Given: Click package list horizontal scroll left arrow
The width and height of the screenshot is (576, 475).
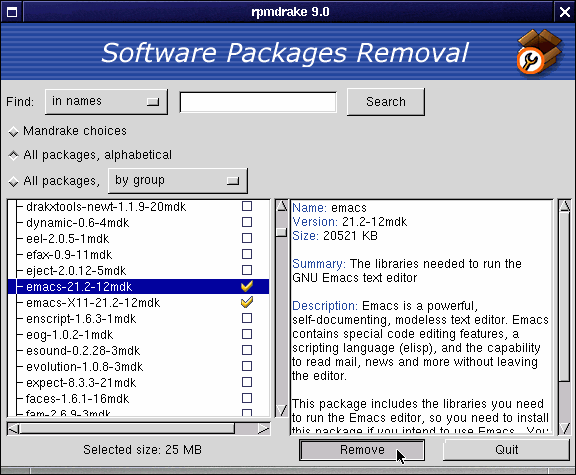Looking at the screenshot, I should [14, 429].
